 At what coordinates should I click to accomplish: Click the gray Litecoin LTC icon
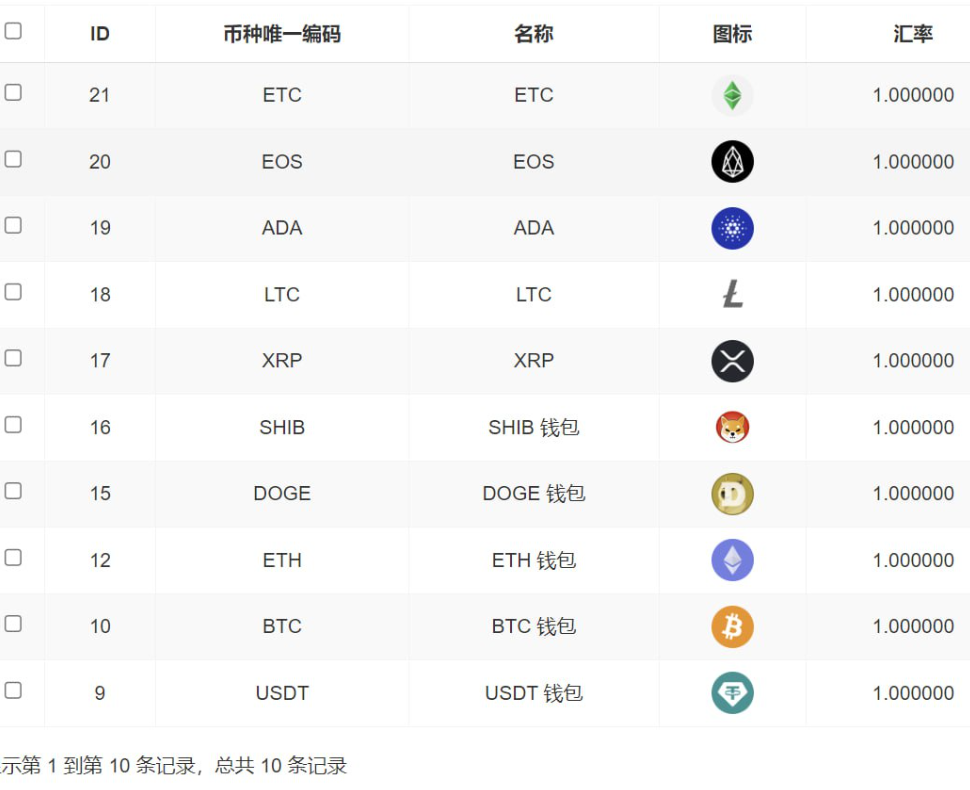coord(733,294)
